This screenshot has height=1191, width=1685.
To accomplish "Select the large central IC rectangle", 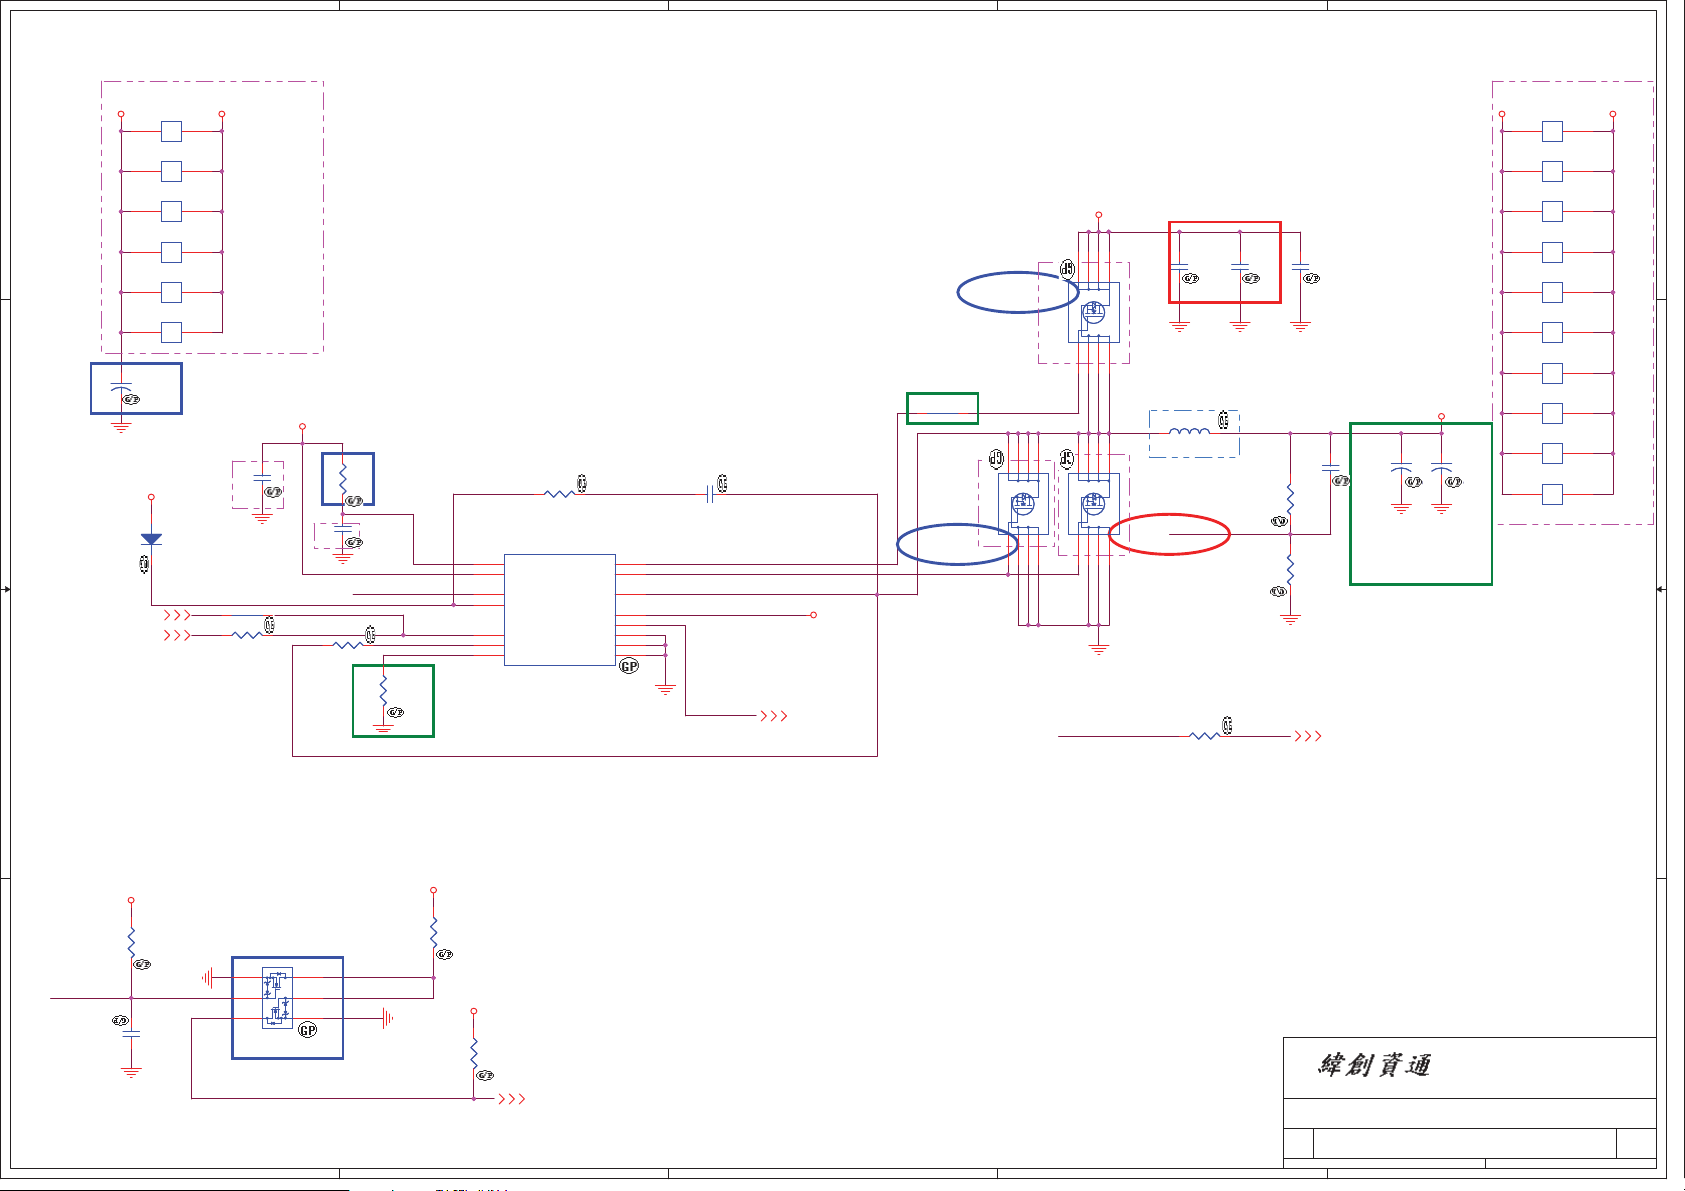I will [x=559, y=609].
